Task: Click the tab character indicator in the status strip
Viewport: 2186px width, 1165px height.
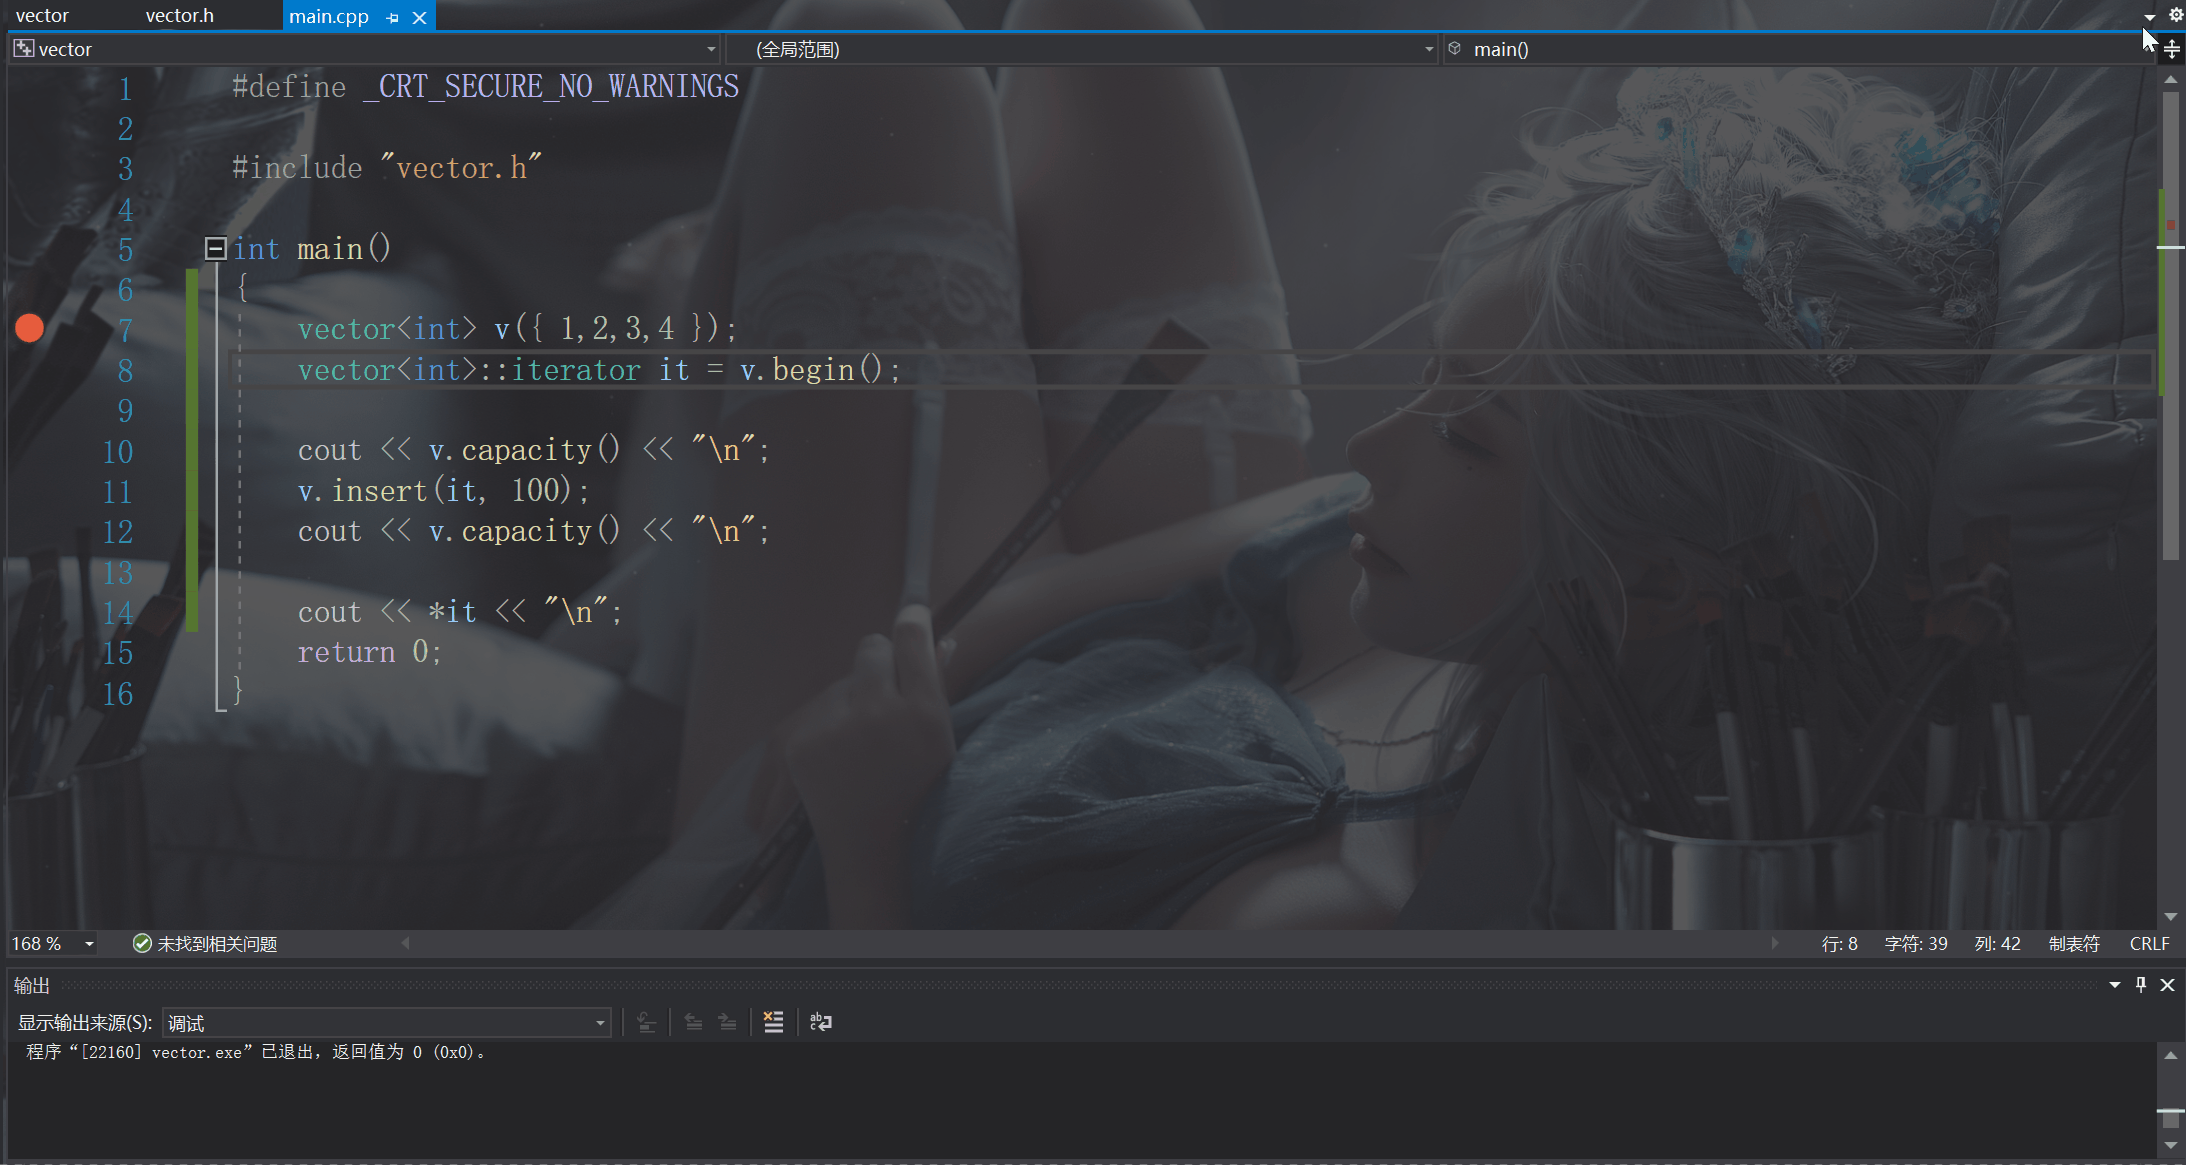Action: [2074, 944]
